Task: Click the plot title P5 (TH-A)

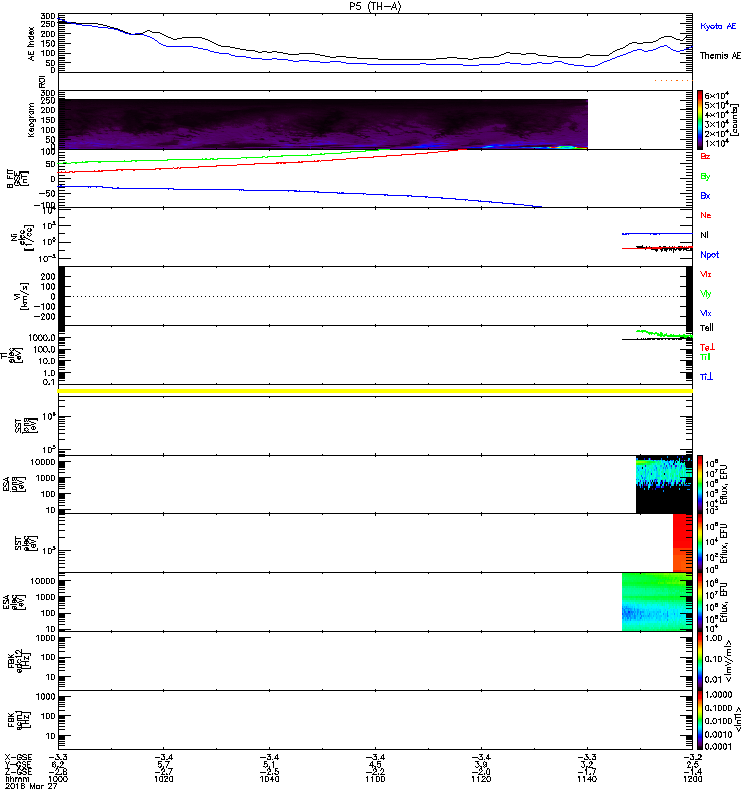Action: click(375, 6)
